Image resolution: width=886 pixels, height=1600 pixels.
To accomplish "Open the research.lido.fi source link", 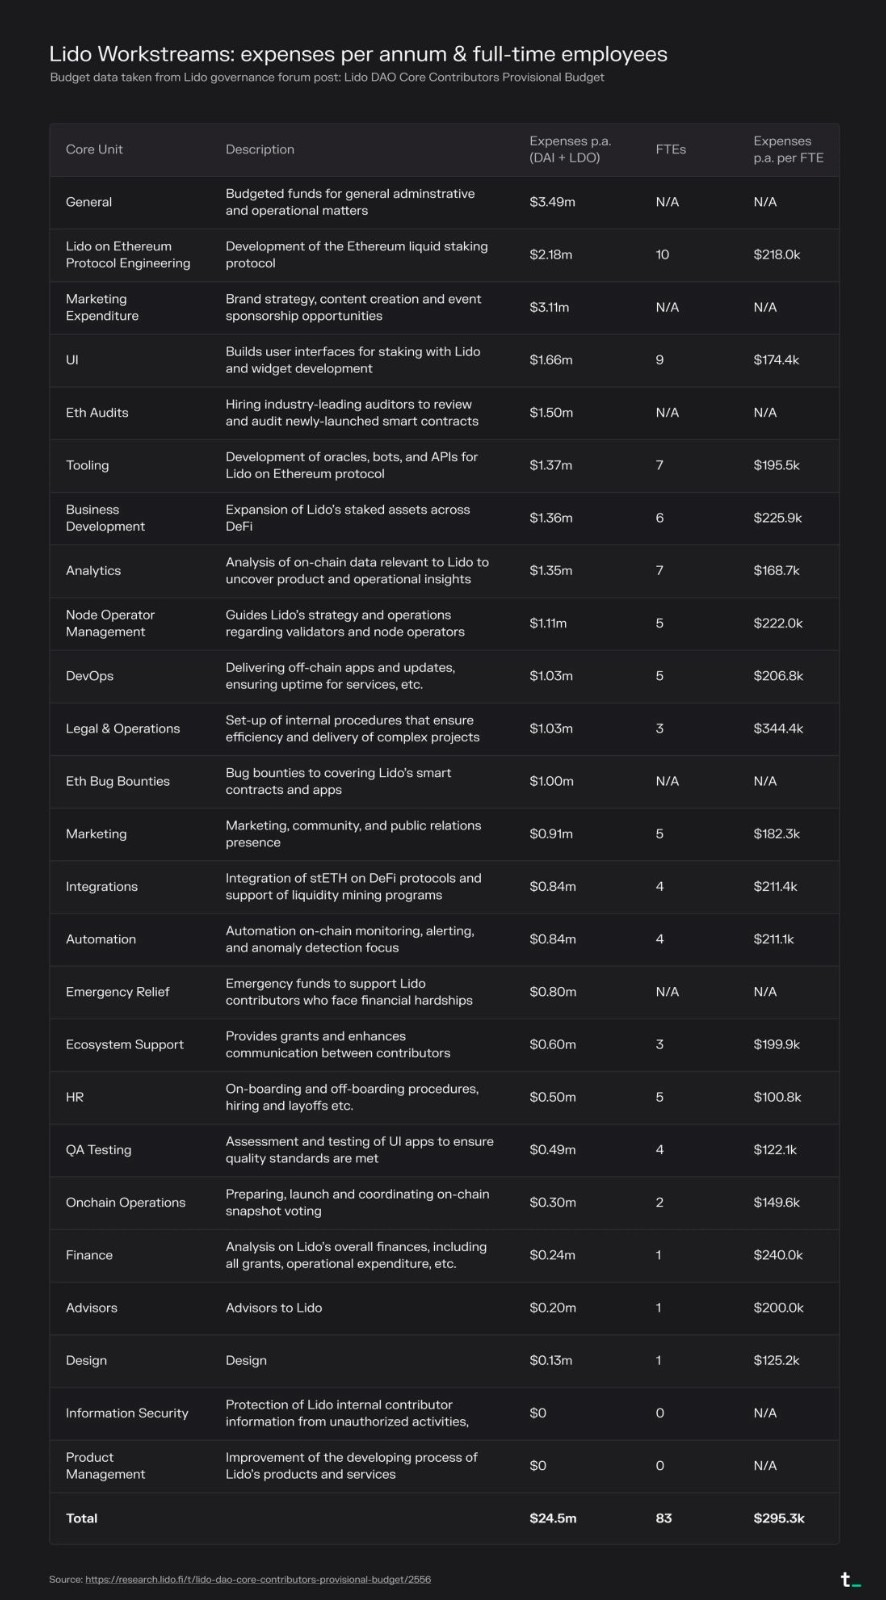I will tap(258, 1580).
